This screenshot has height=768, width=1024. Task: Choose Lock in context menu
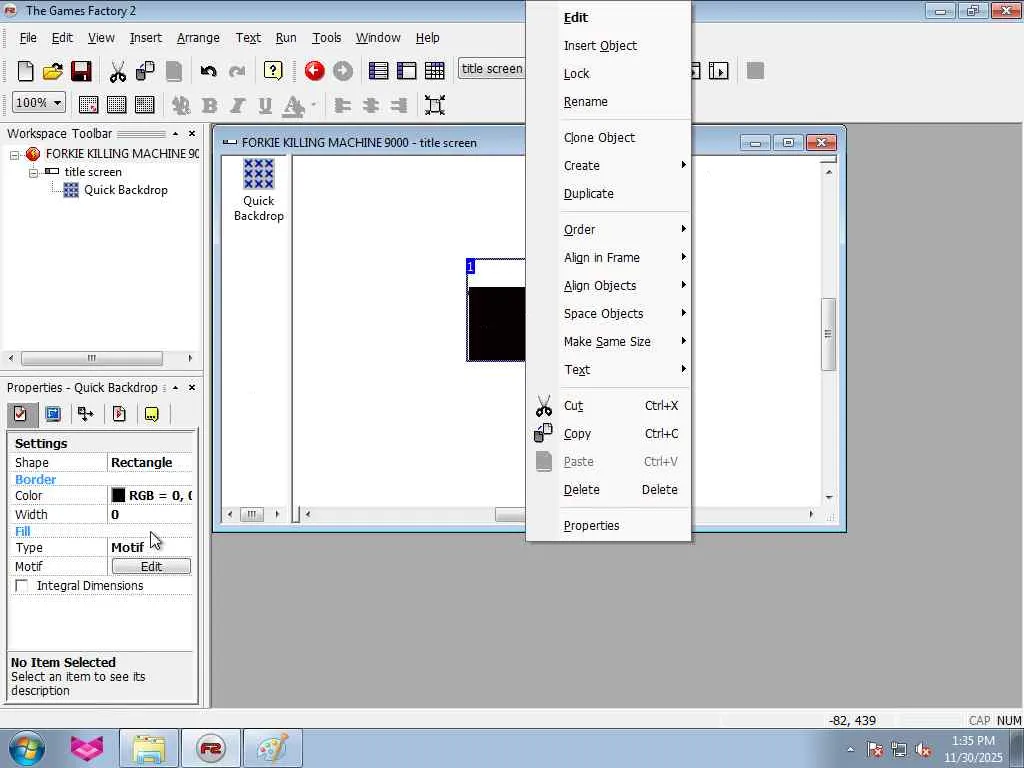577,74
